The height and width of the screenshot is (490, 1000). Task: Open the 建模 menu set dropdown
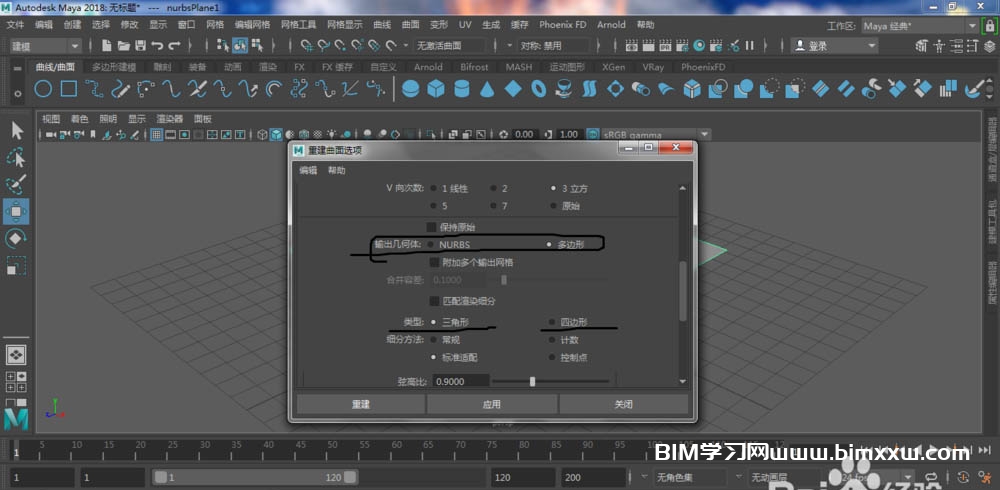46,45
